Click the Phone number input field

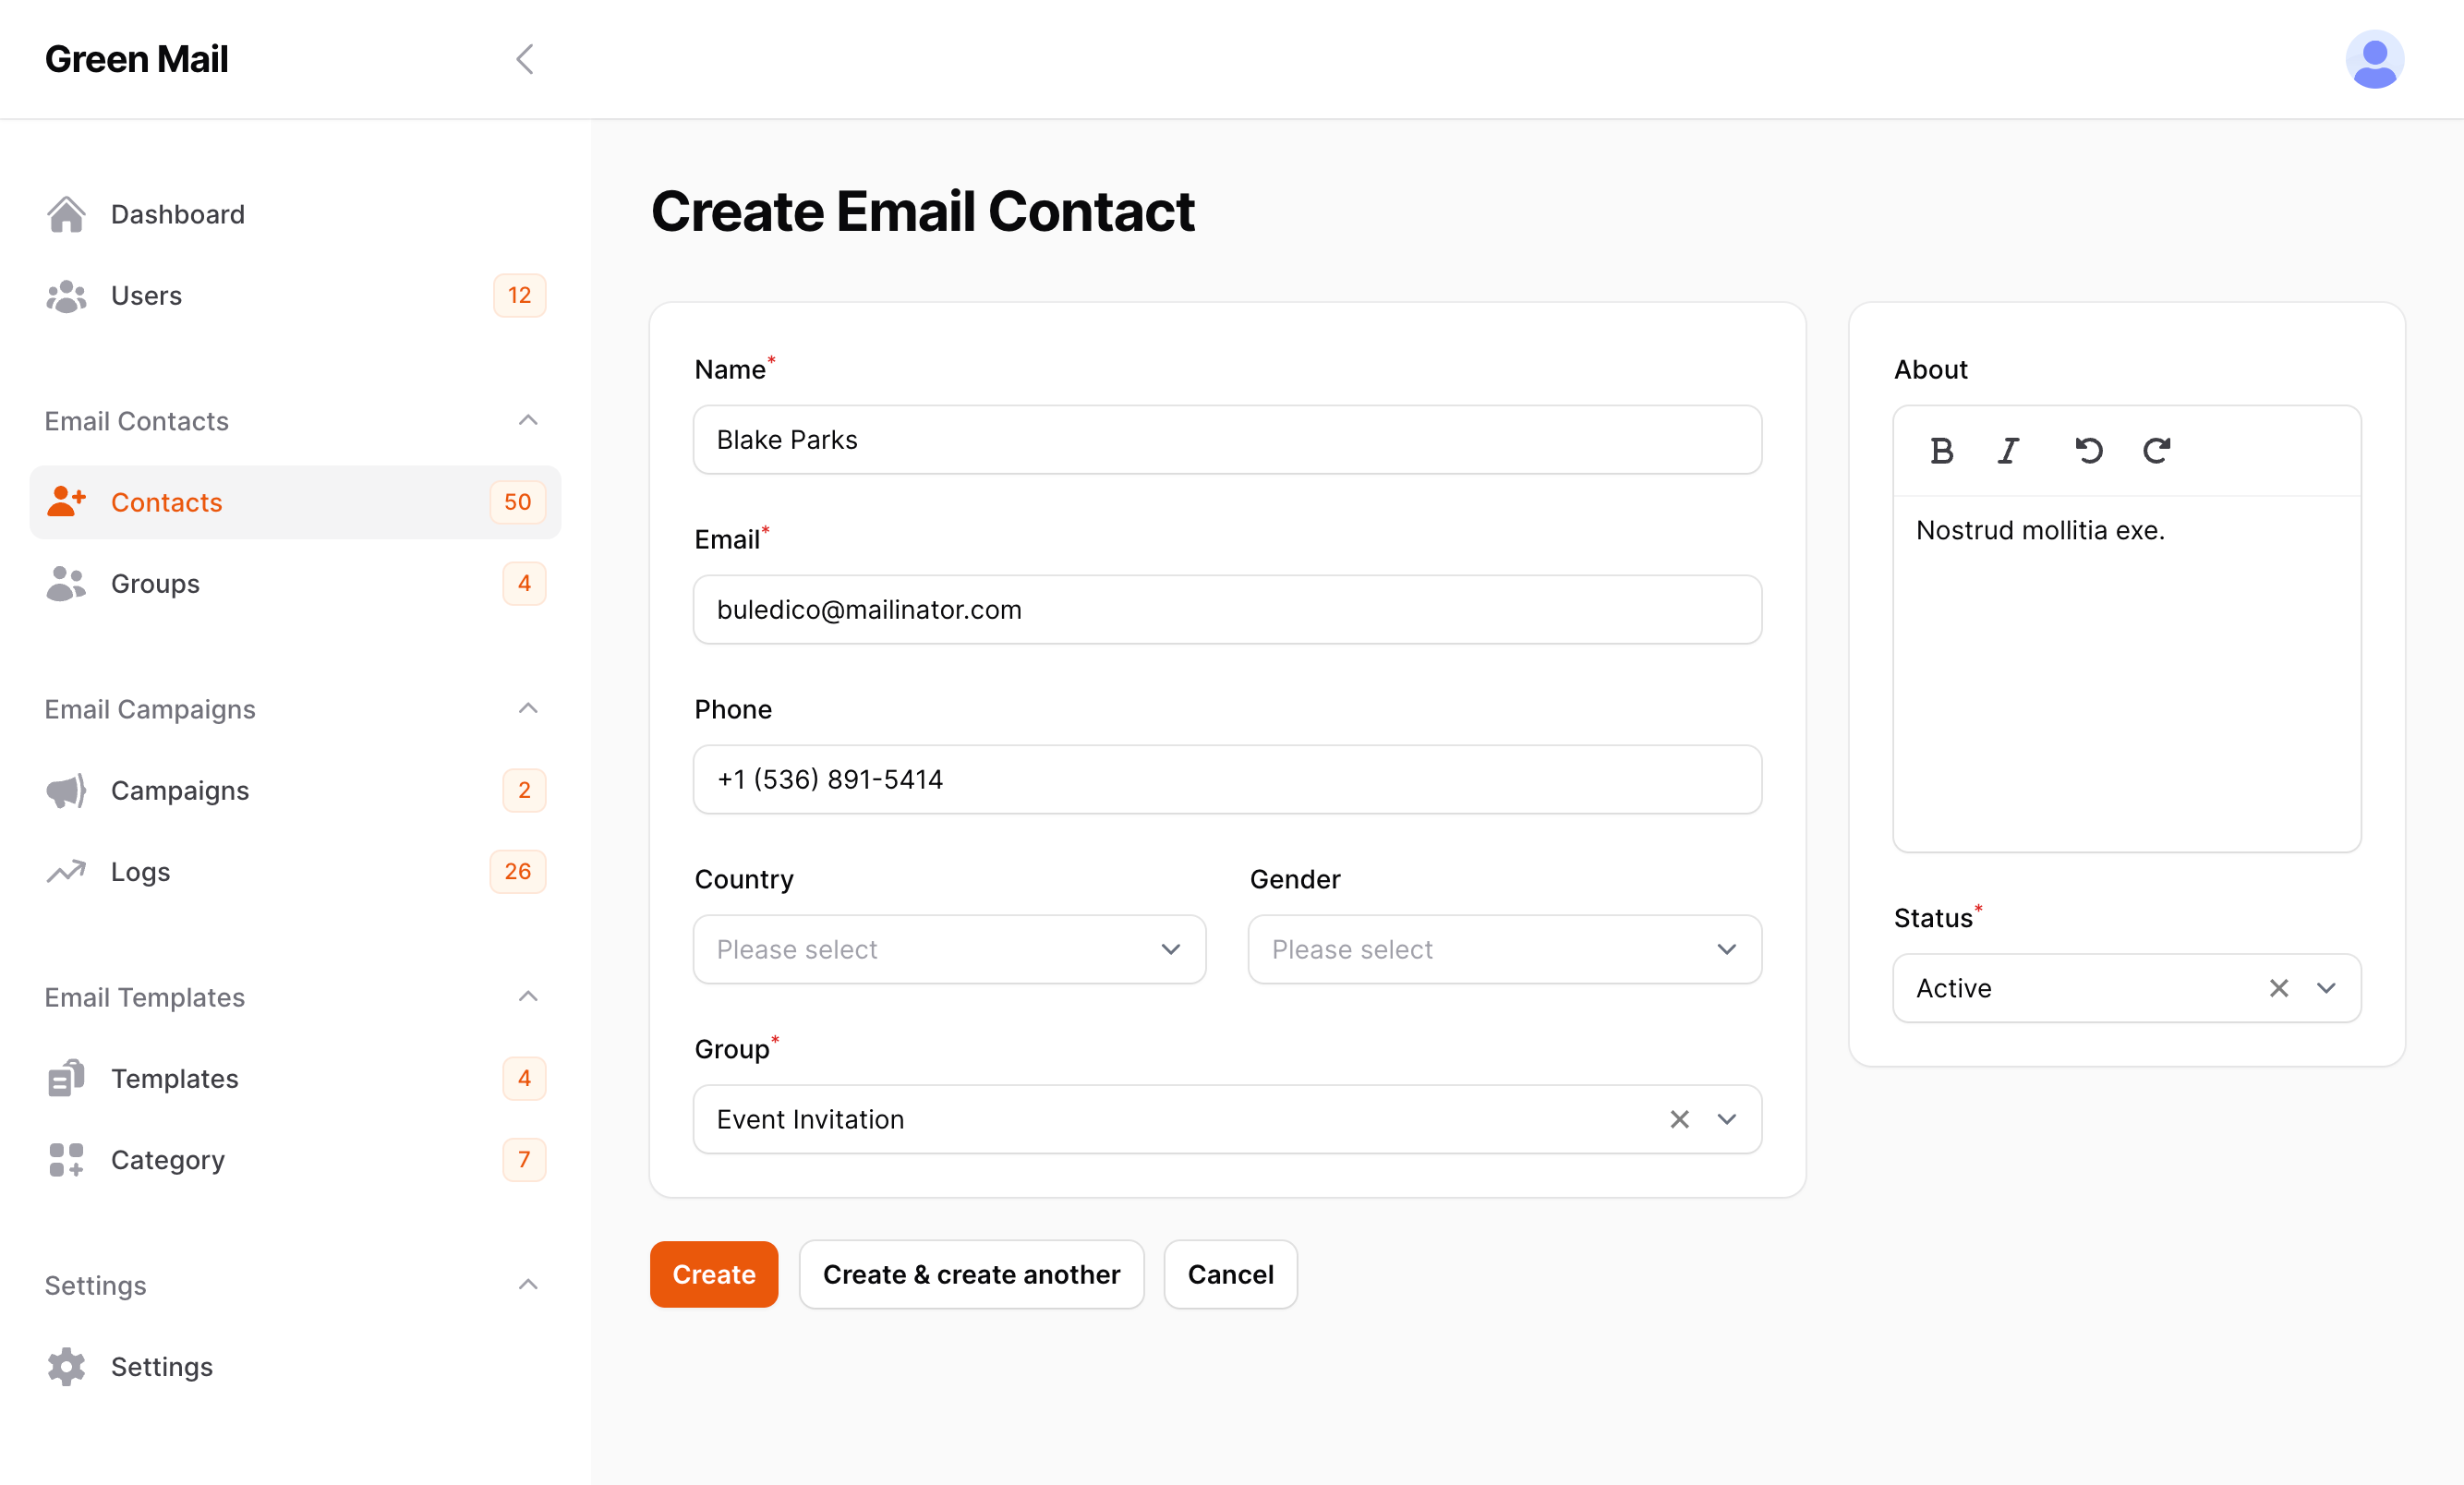pos(1227,779)
